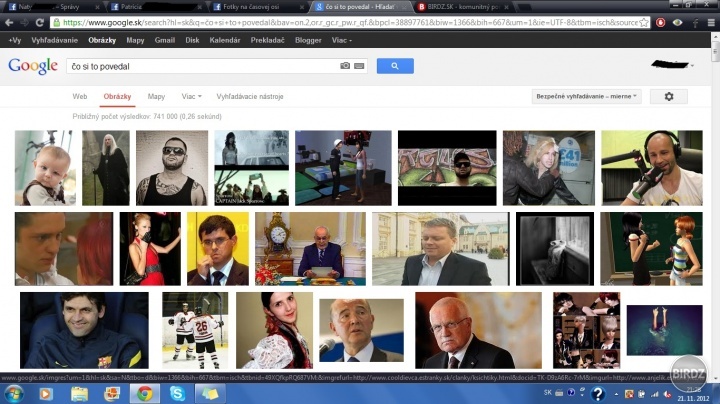Go back with the browser back arrow
This screenshot has height=404, width=720.
[x=9, y=22]
